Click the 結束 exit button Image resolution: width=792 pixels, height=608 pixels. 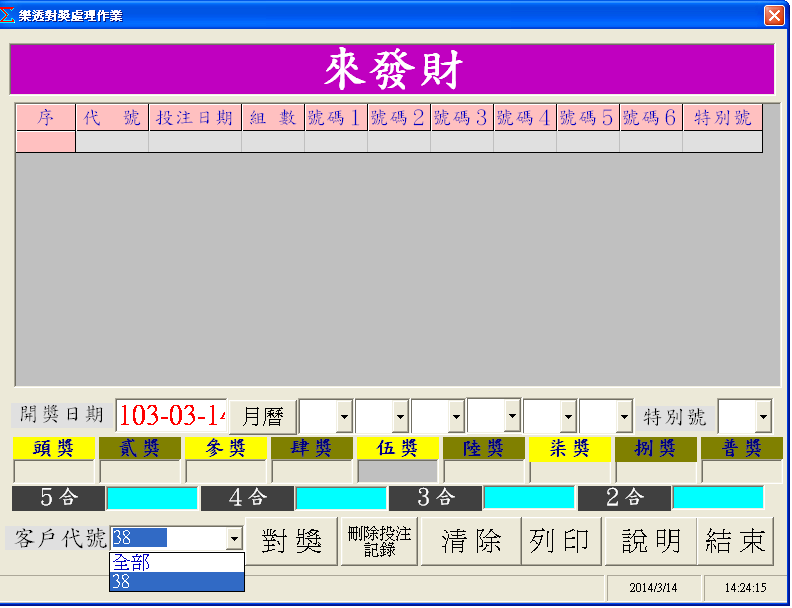[x=735, y=541]
